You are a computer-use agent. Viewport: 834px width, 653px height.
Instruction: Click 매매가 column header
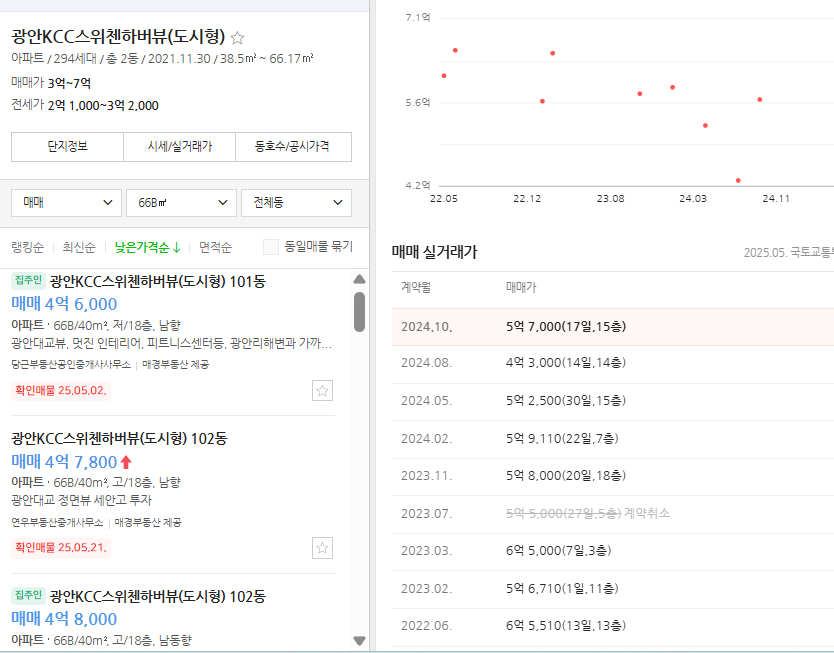coord(521,288)
